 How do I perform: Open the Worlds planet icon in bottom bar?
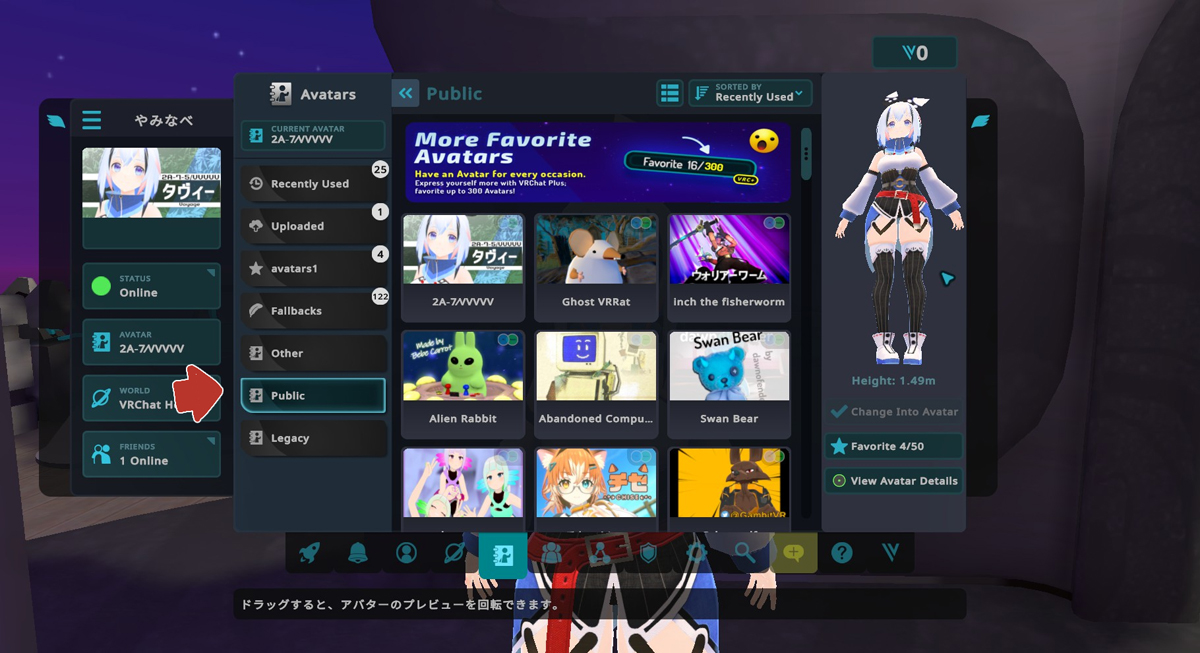[454, 553]
